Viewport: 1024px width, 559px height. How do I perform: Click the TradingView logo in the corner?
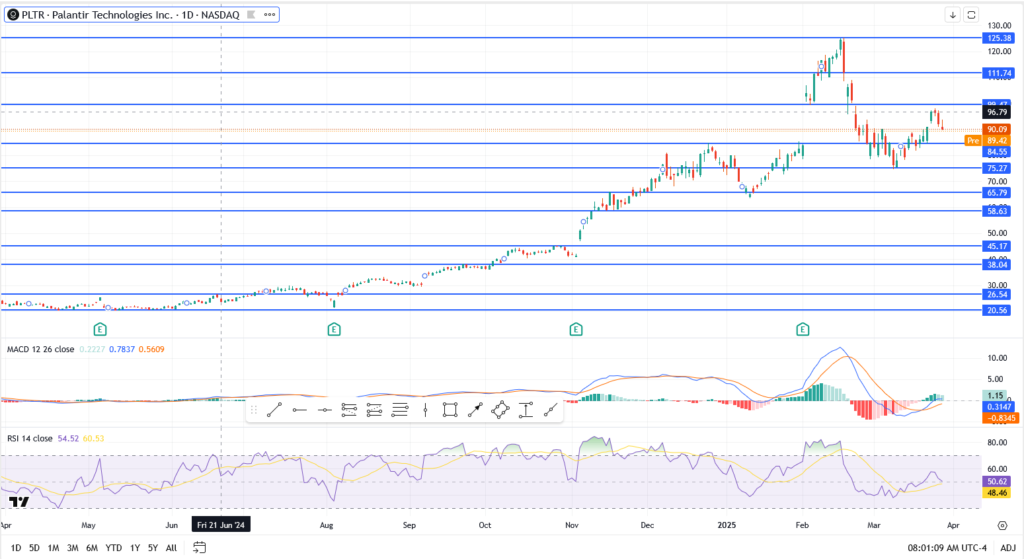18,501
